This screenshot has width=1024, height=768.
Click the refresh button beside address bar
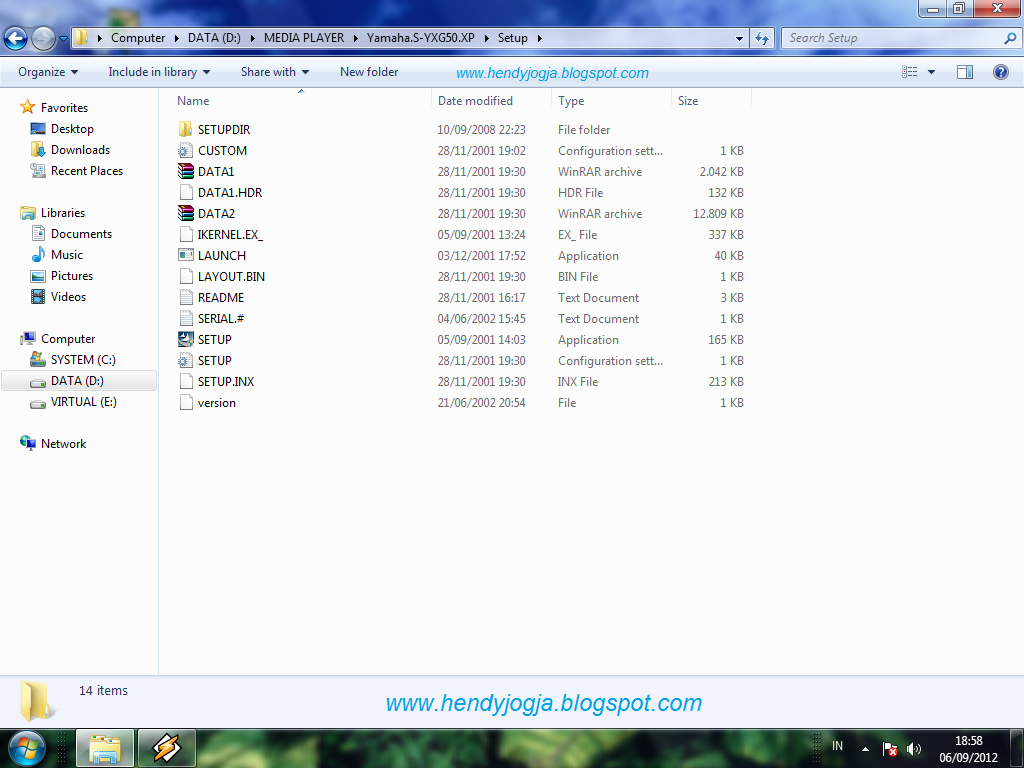pyautogui.click(x=761, y=38)
